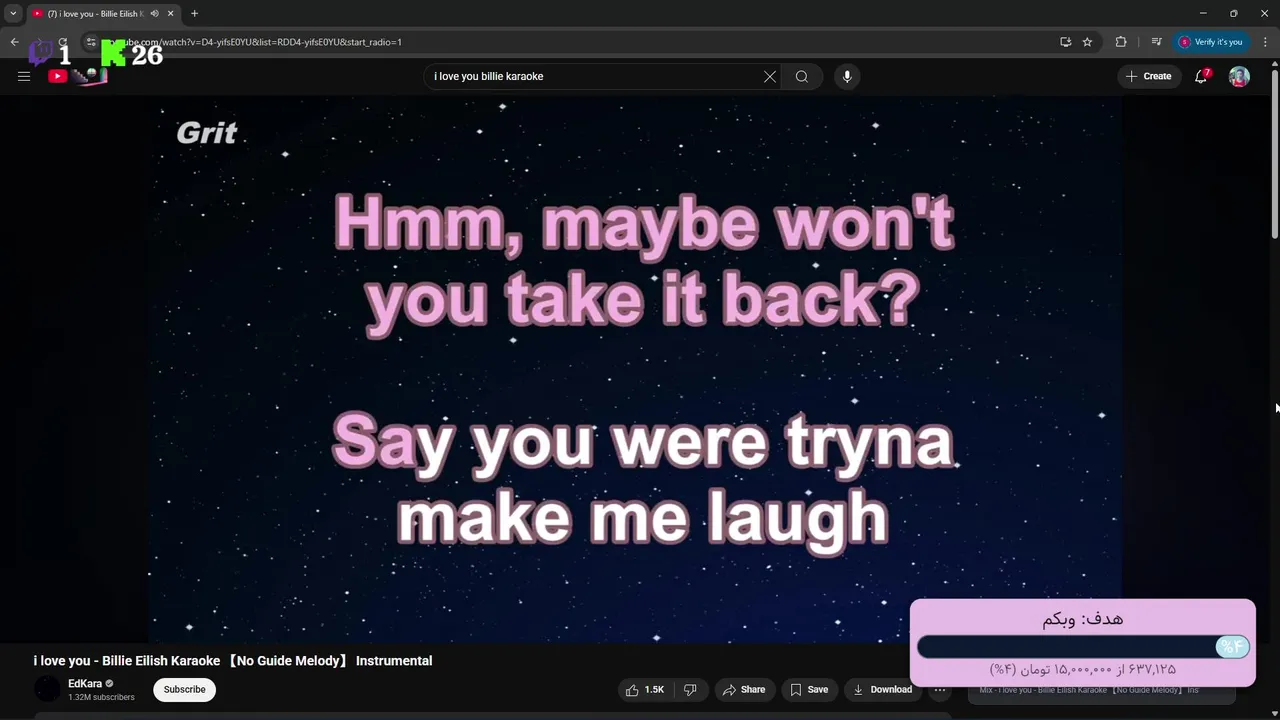Mute the tab via speaker icon
This screenshot has height=720, width=1280.
[154, 14]
